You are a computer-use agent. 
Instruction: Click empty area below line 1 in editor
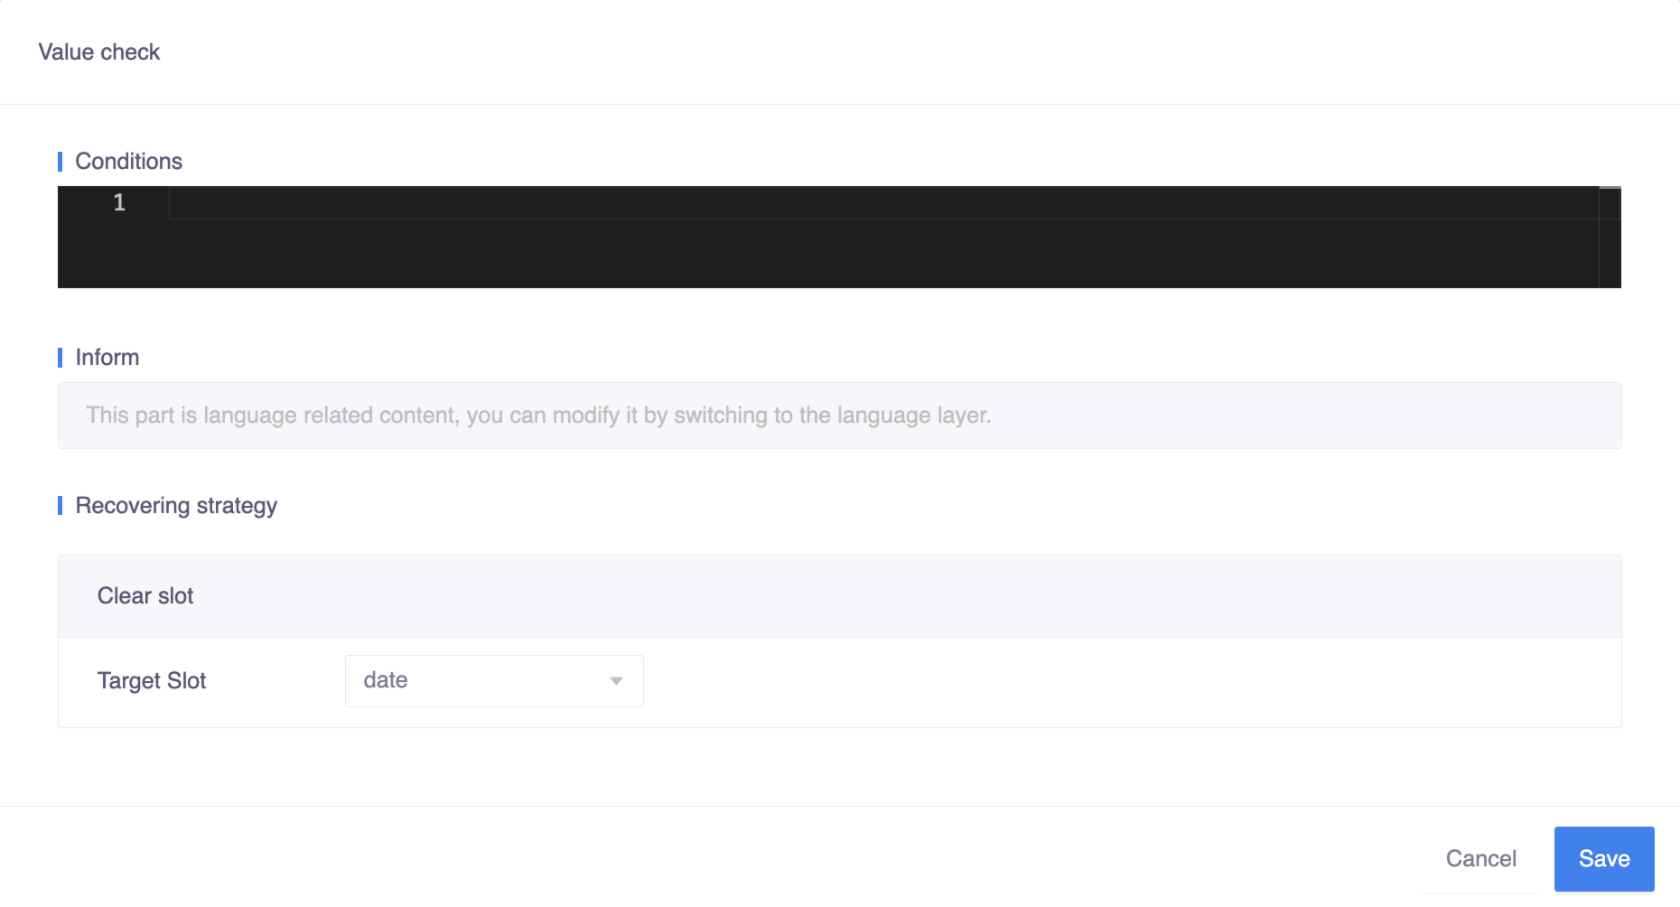point(880,256)
